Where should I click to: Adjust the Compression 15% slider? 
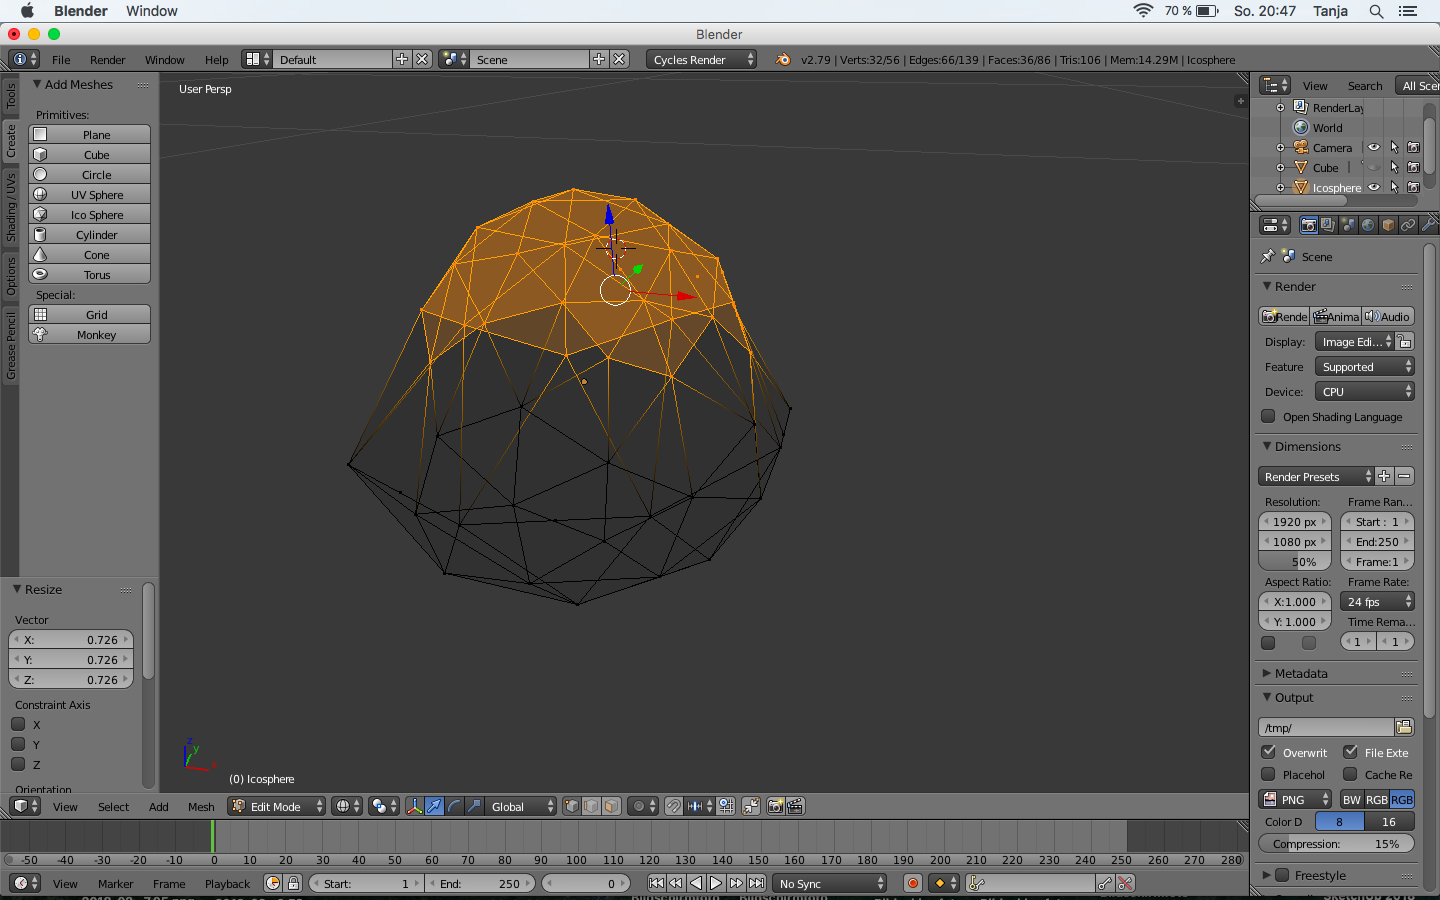click(x=1336, y=843)
